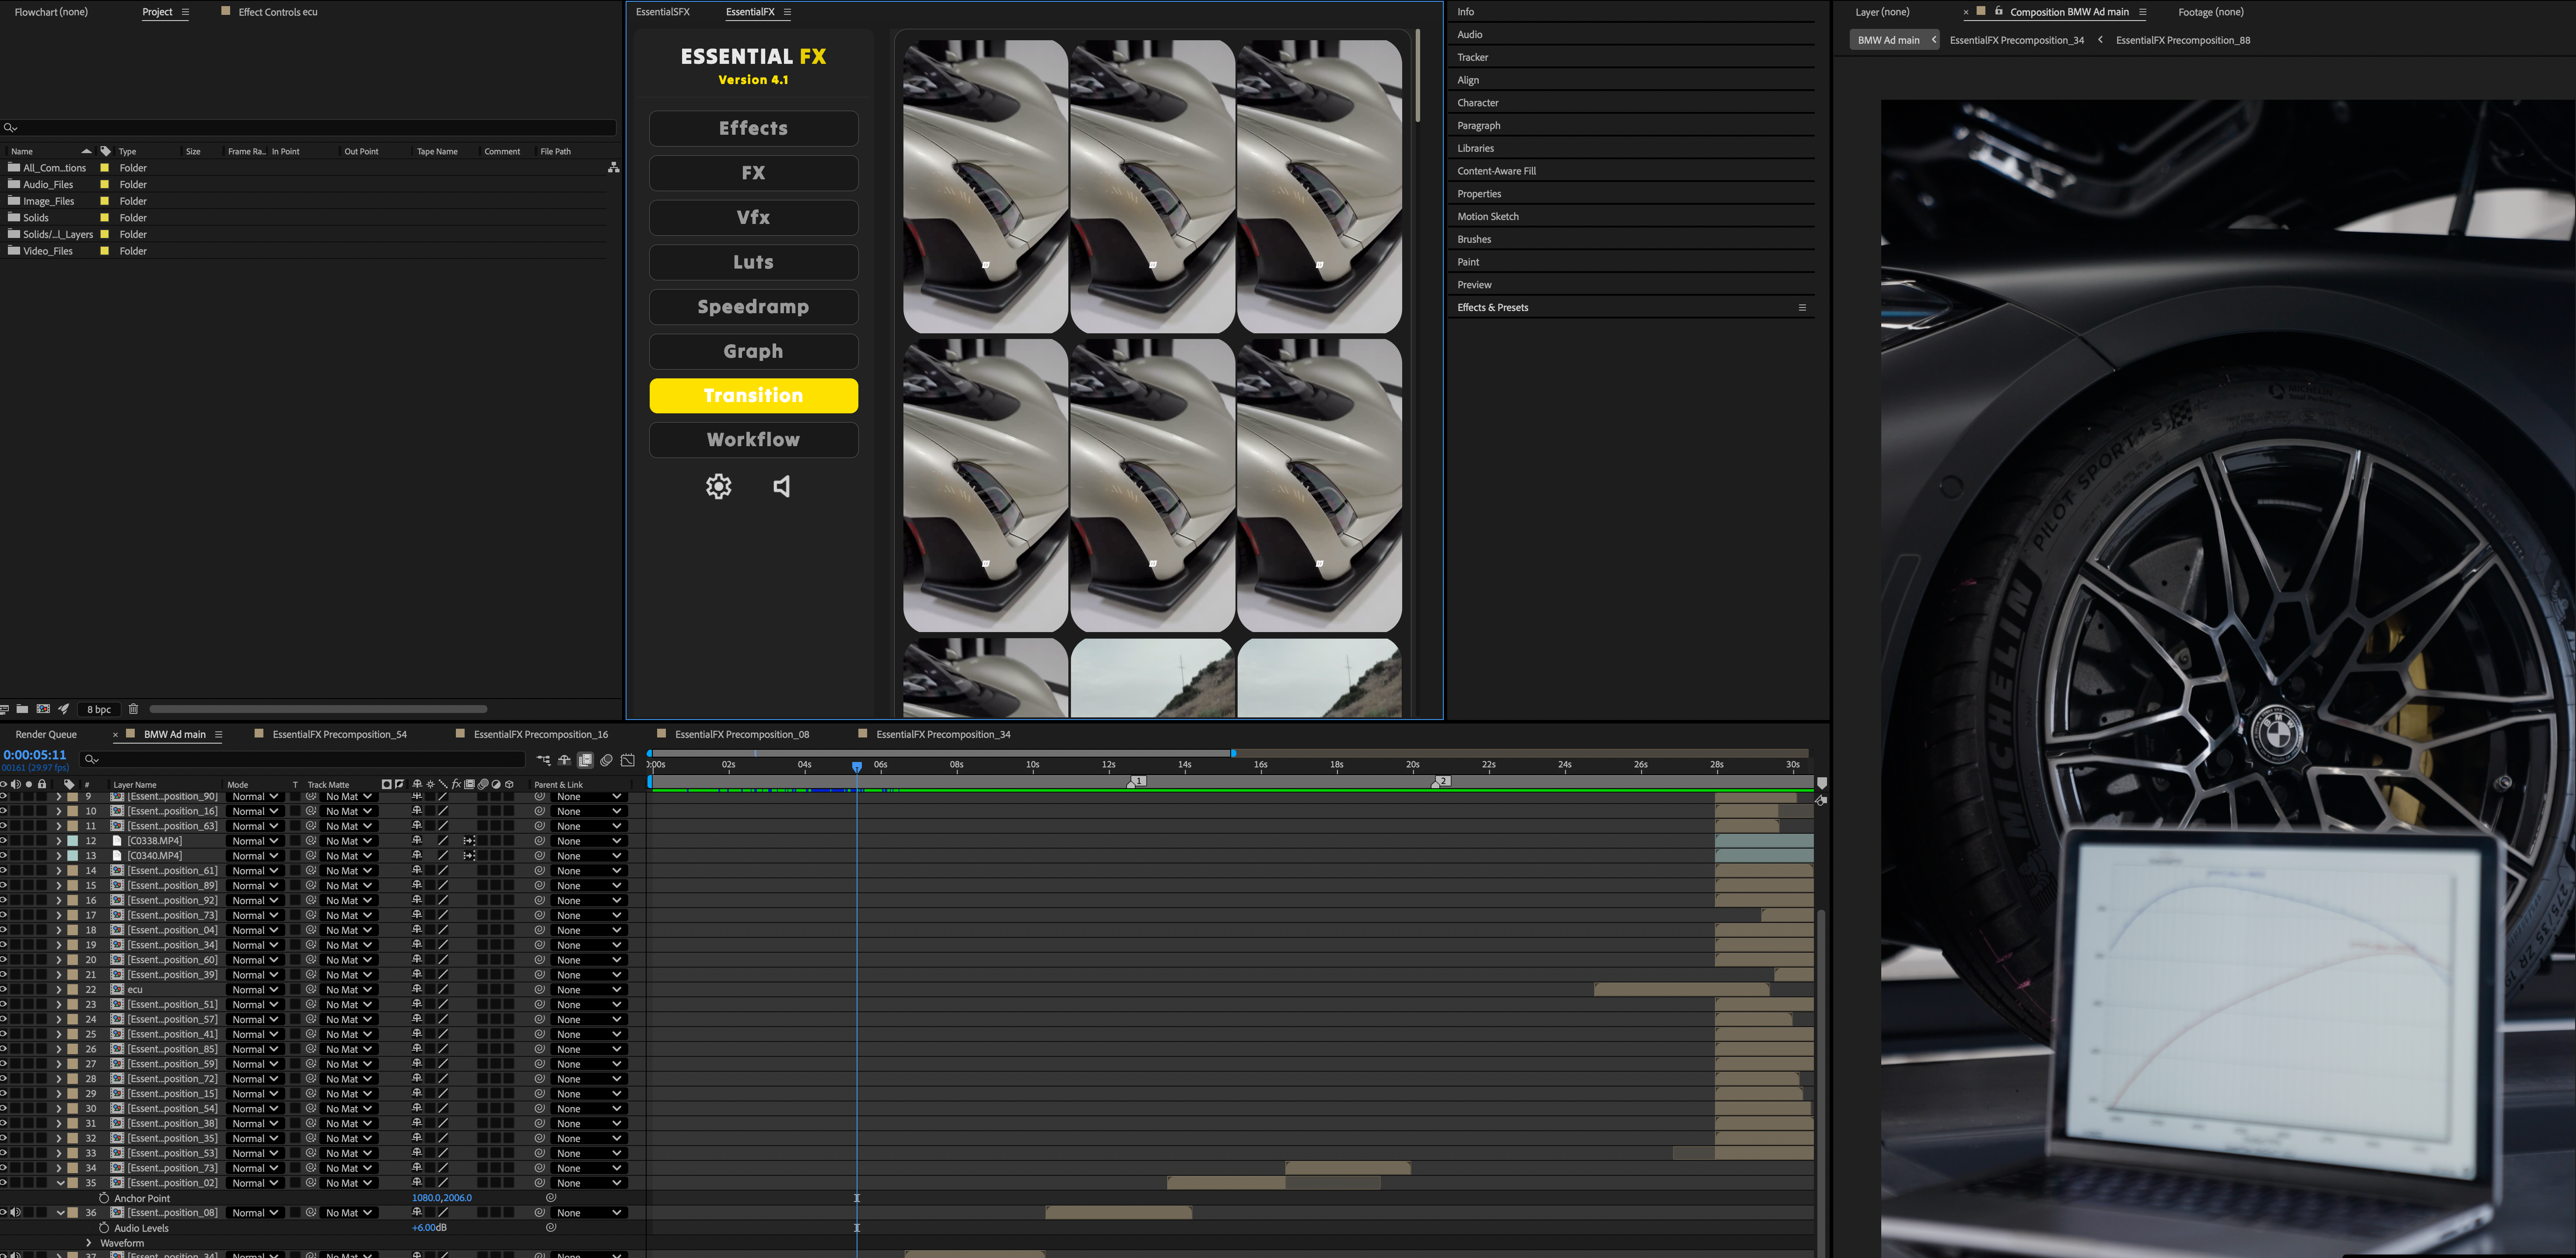Toggle audio for layer 36
The image size is (2576, 1258).
[x=15, y=1213]
